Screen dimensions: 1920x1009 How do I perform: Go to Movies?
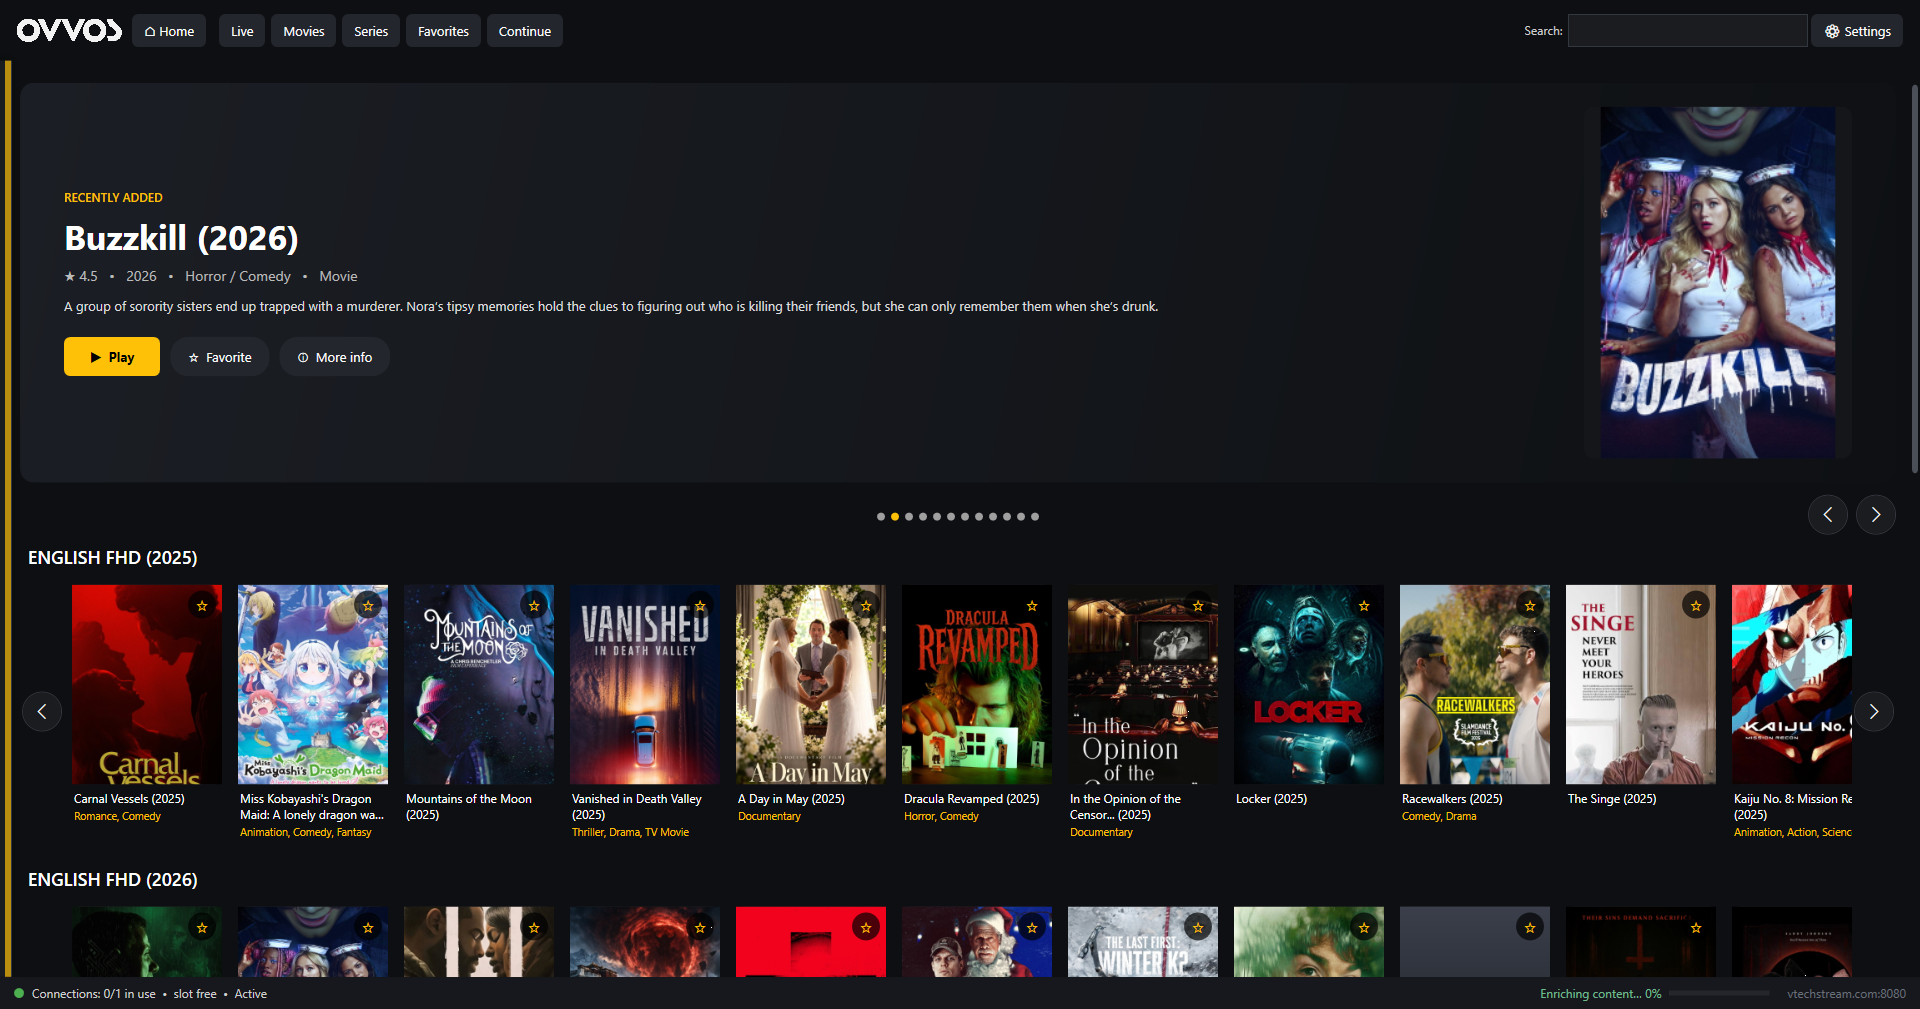click(304, 31)
